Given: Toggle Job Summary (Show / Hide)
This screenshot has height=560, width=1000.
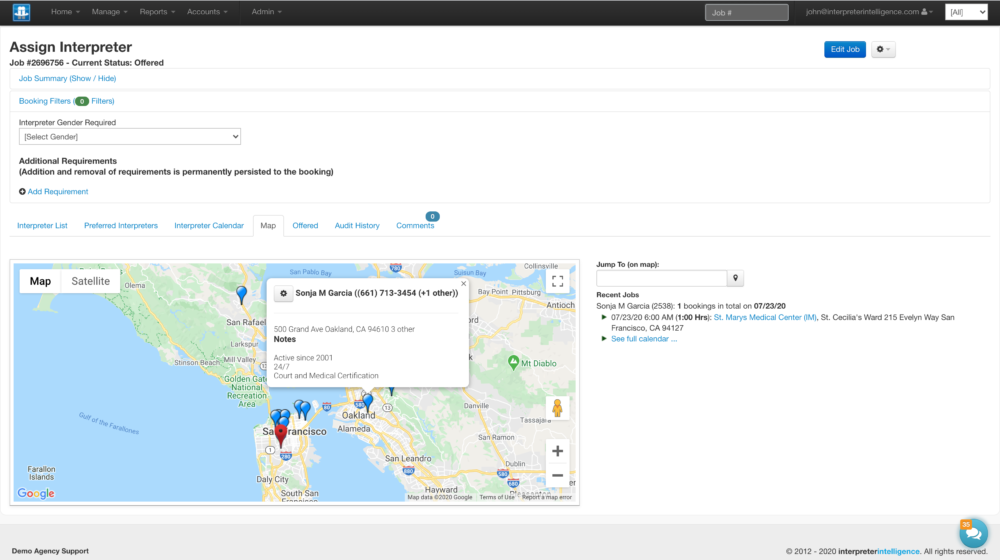Looking at the screenshot, I should pyautogui.click(x=67, y=78).
